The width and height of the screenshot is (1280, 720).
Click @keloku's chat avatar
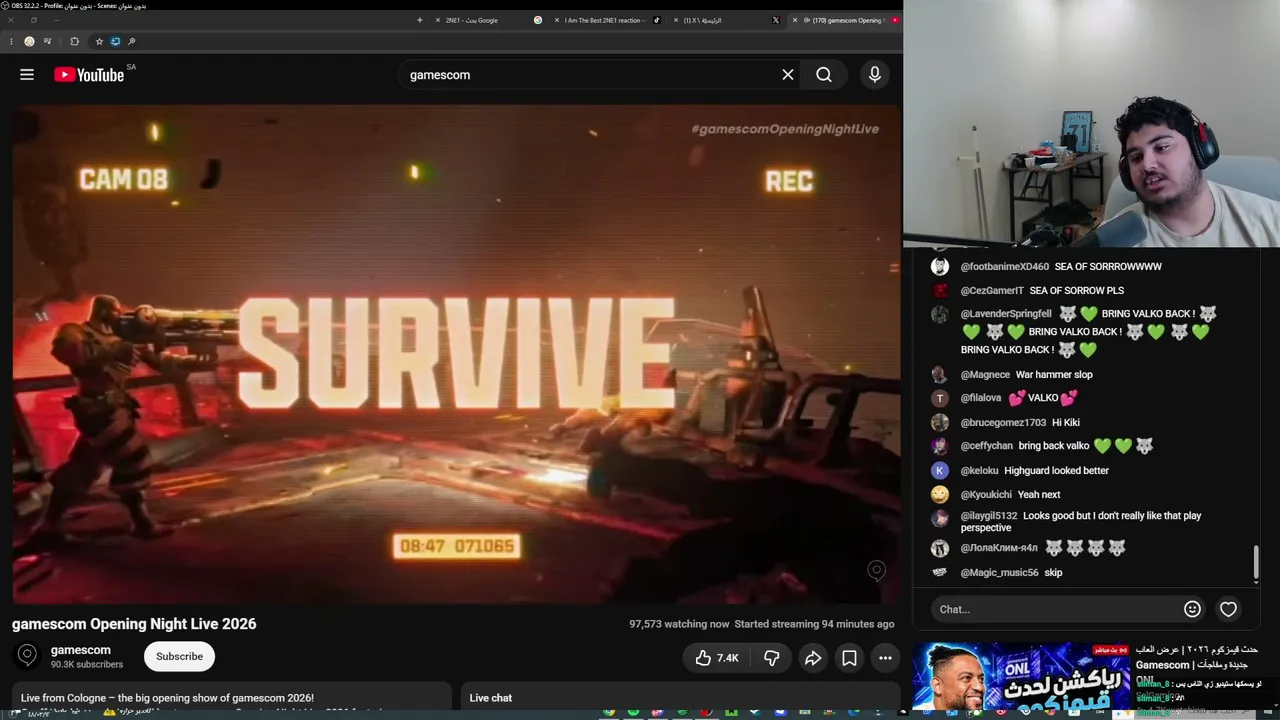(x=940, y=470)
